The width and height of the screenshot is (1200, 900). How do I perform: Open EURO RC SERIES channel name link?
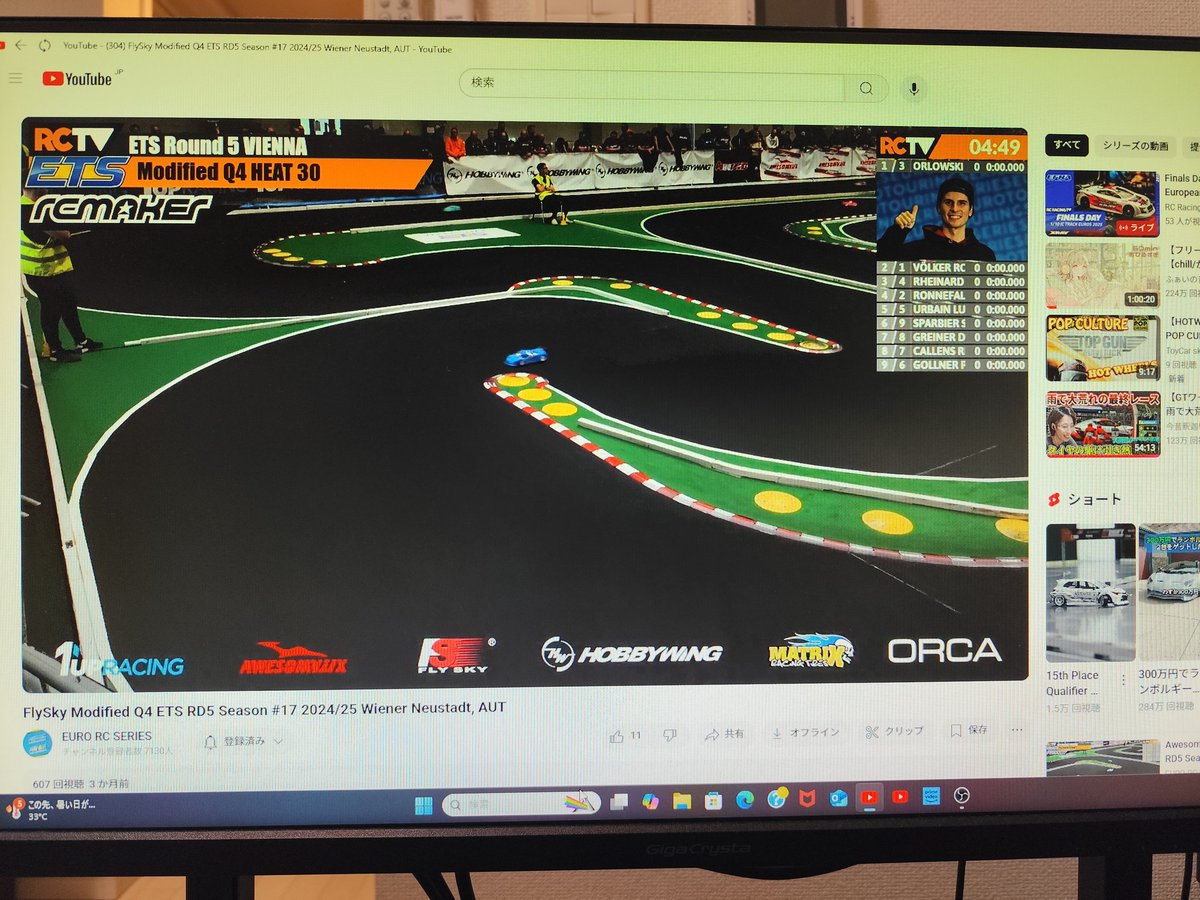pos(107,736)
